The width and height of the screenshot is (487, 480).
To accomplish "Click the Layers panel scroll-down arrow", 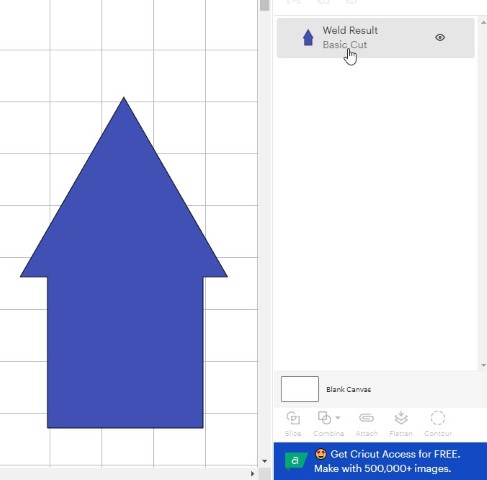I will (483, 366).
